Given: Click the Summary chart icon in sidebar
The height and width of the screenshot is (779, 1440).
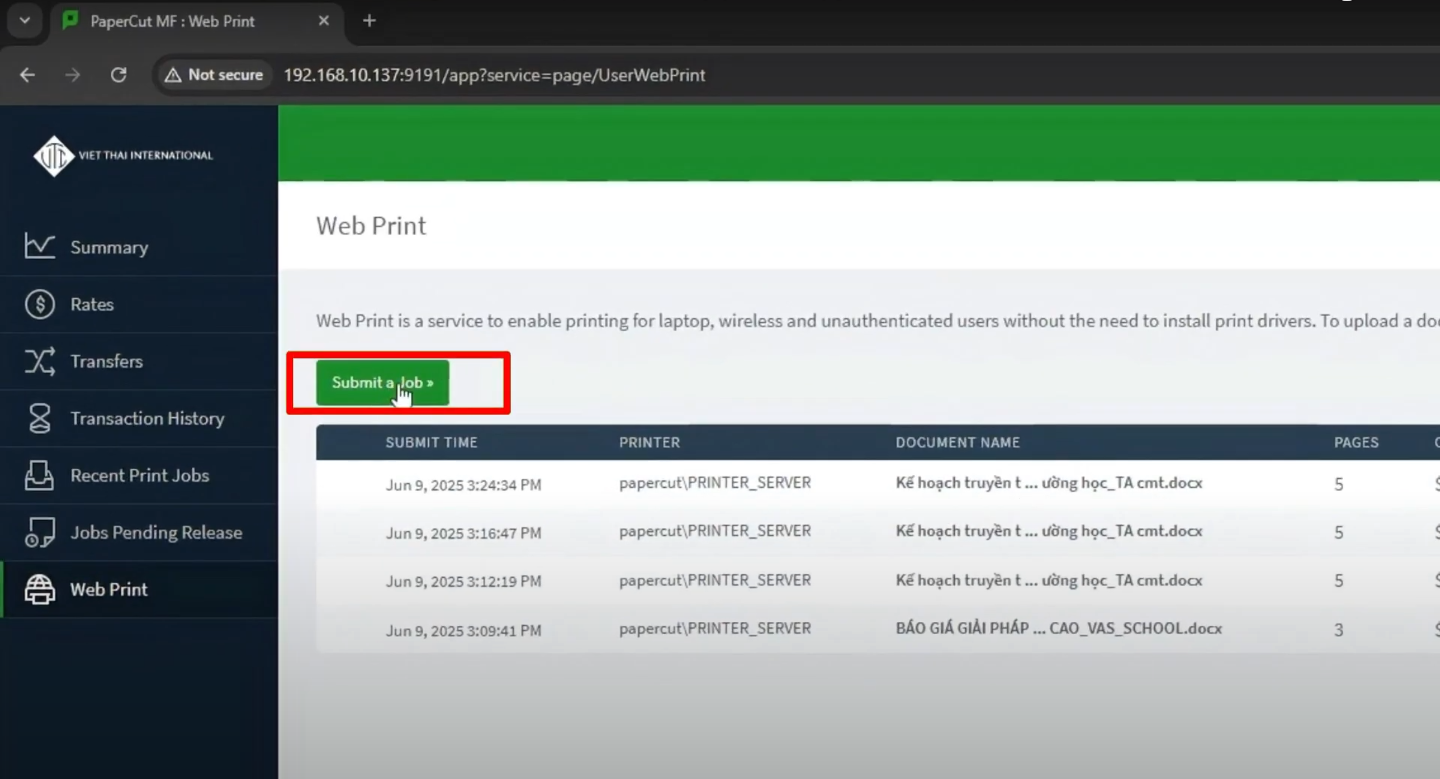Looking at the screenshot, I should [40, 246].
